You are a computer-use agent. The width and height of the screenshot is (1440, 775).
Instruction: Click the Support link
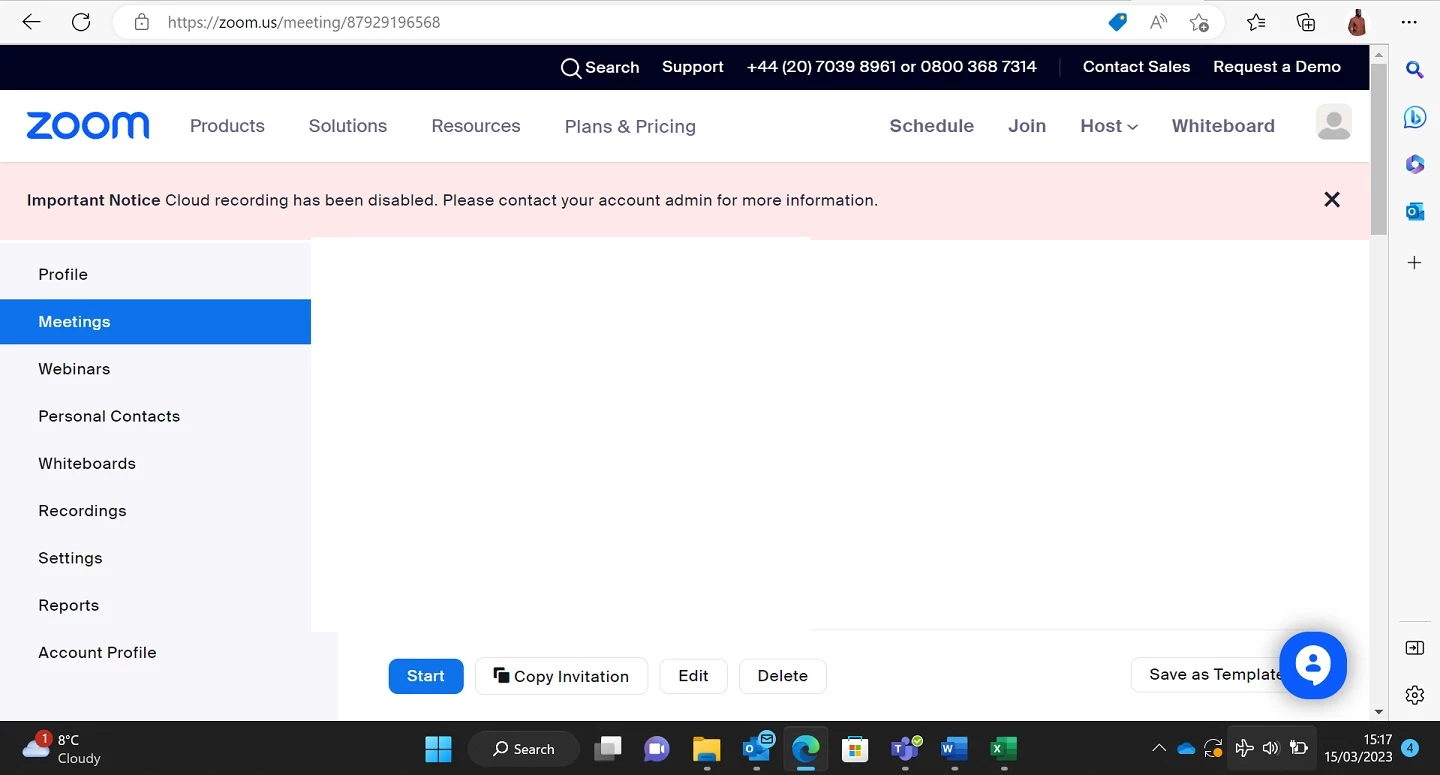tap(693, 67)
